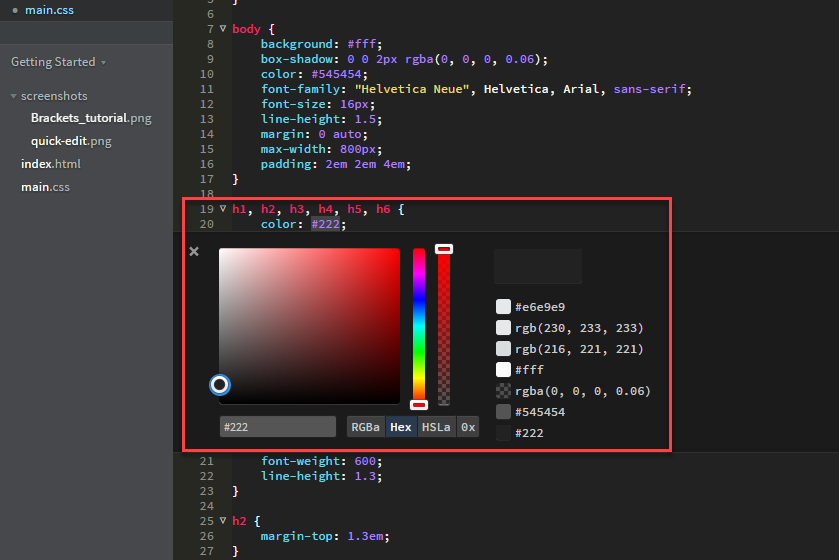This screenshot has height=560, width=839.
Task: Open quick-edit.png in file tree
Action: [x=71, y=141]
